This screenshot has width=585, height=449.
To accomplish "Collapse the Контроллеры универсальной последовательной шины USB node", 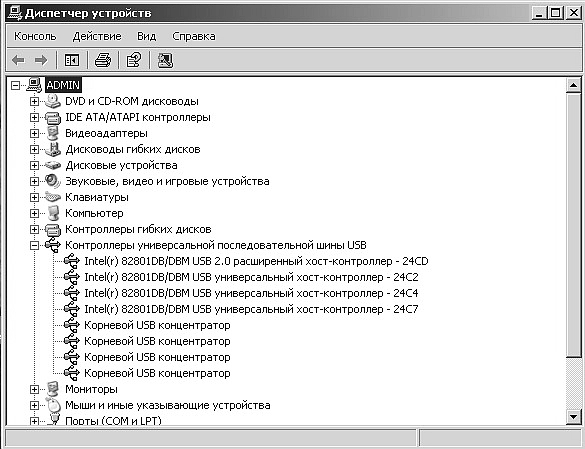I will point(34,245).
